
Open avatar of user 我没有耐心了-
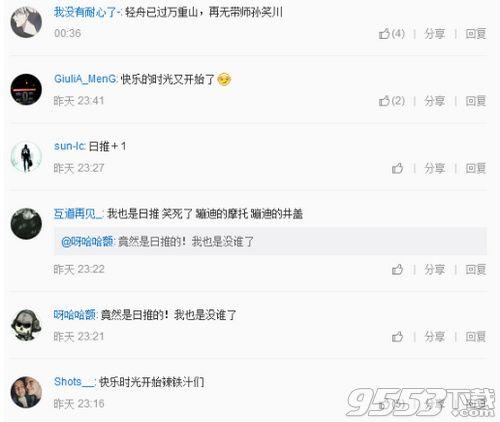(x=26, y=22)
